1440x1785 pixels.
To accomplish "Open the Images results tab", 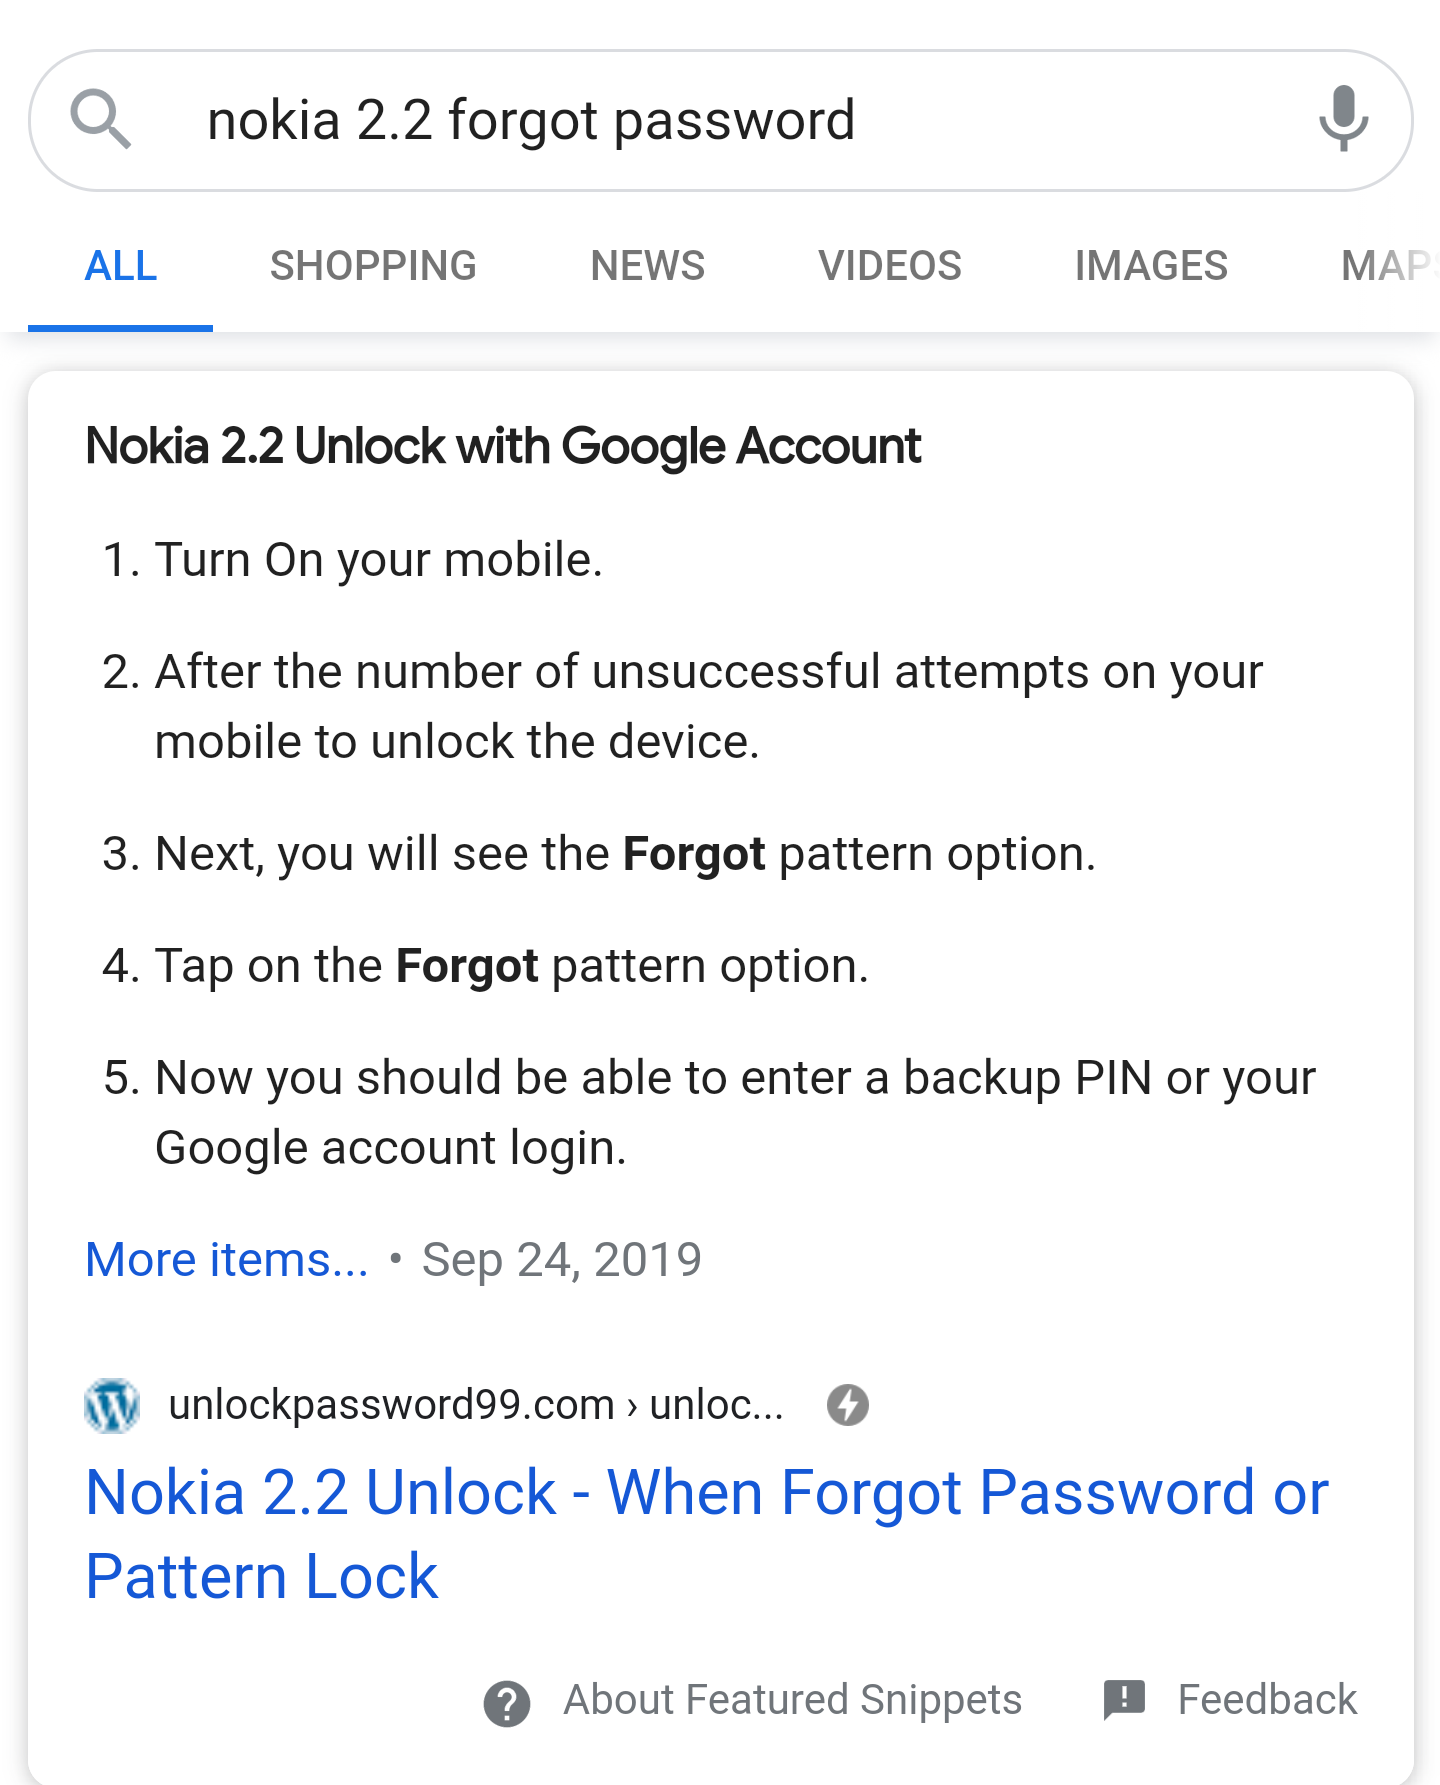I will (1151, 266).
